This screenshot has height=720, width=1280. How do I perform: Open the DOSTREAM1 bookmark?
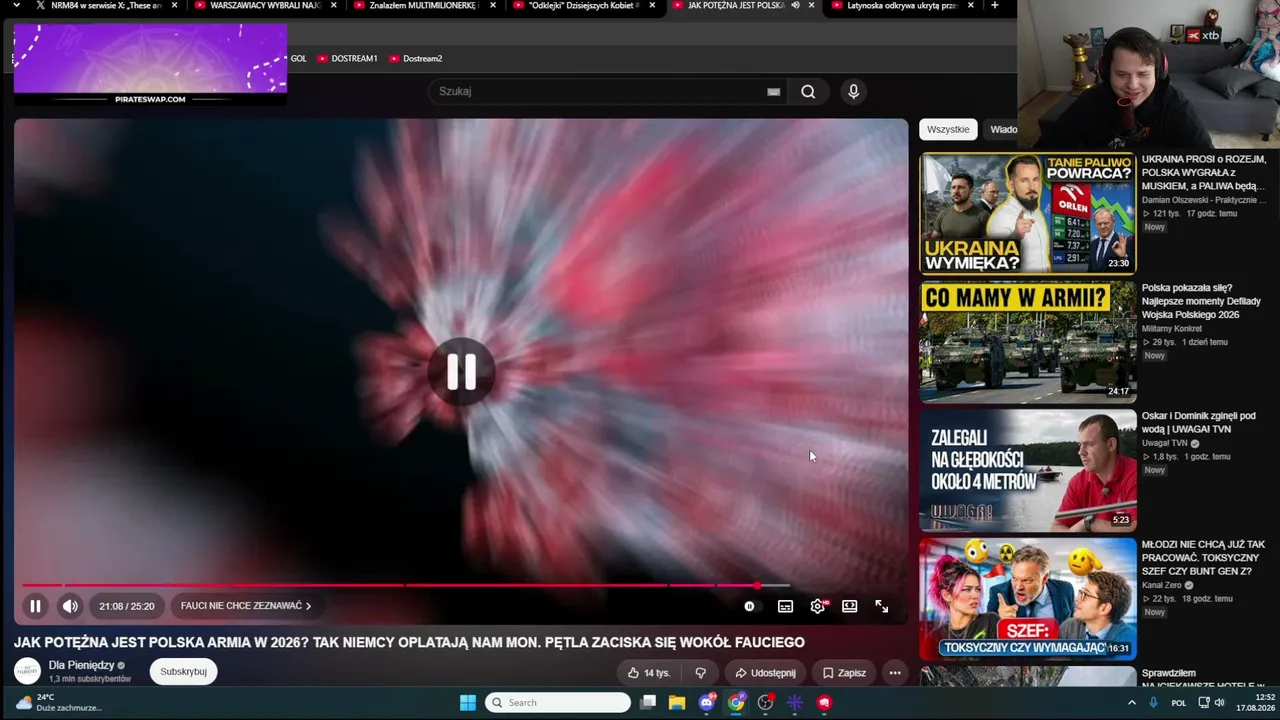pyautogui.click(x=347, y=58)
